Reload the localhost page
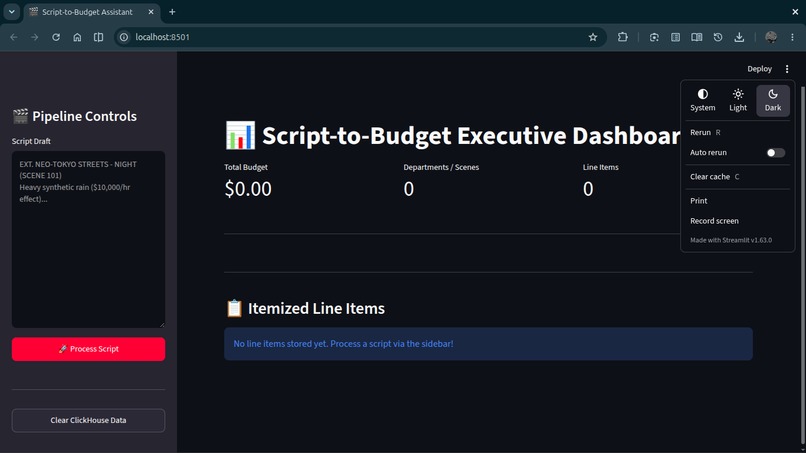This screenshot has width=806, height=453. click(x=56, y=37)
